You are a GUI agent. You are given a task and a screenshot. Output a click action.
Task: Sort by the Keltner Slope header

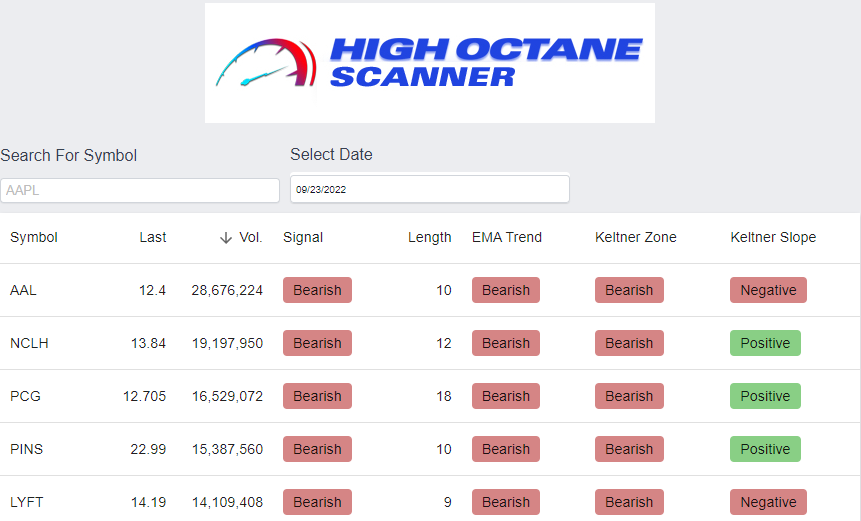pyautogui.click(x=773, y=237)
